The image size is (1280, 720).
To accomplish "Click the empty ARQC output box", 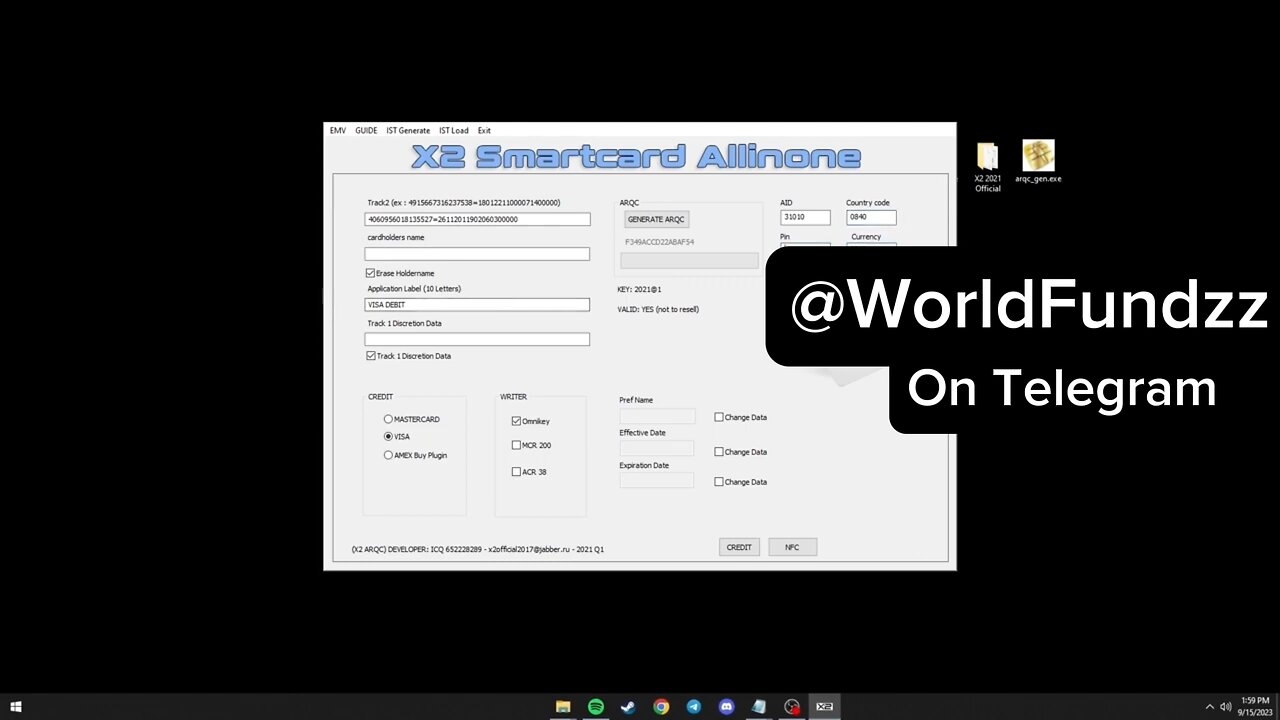I will pyautogui.click(x=689, y=260).
